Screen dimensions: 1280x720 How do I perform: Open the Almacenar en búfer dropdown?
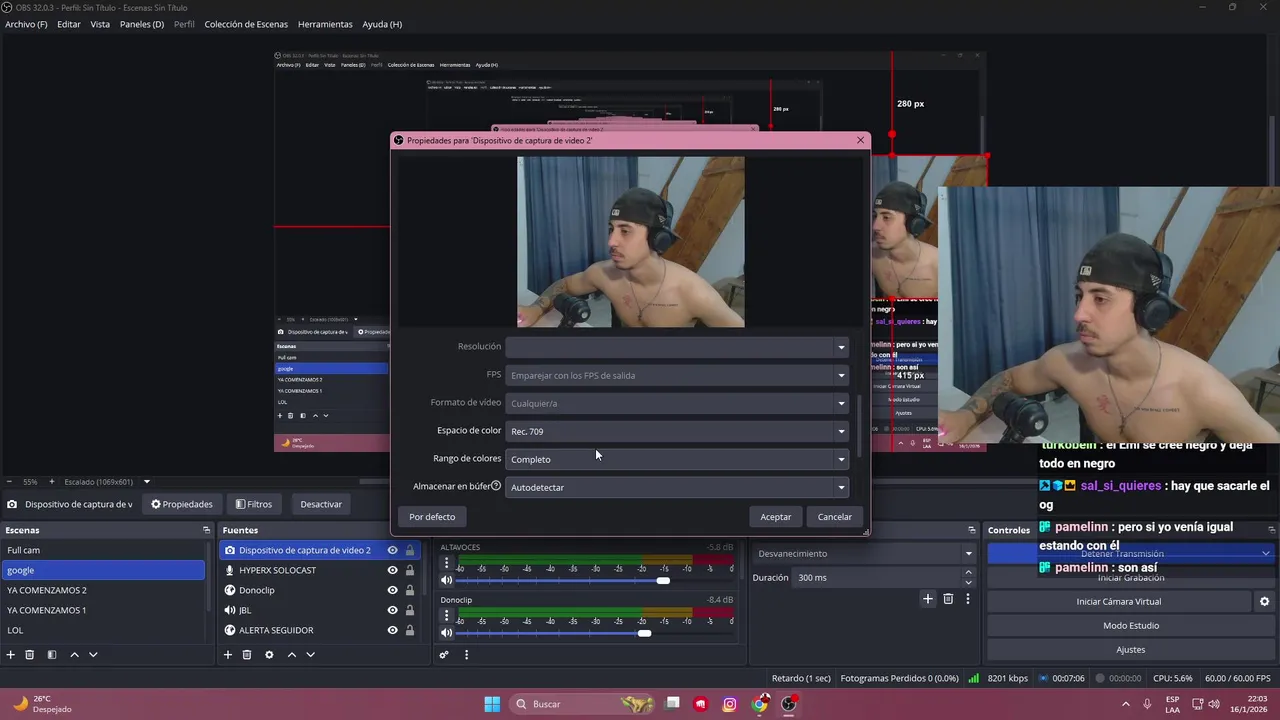pos(677,487)
